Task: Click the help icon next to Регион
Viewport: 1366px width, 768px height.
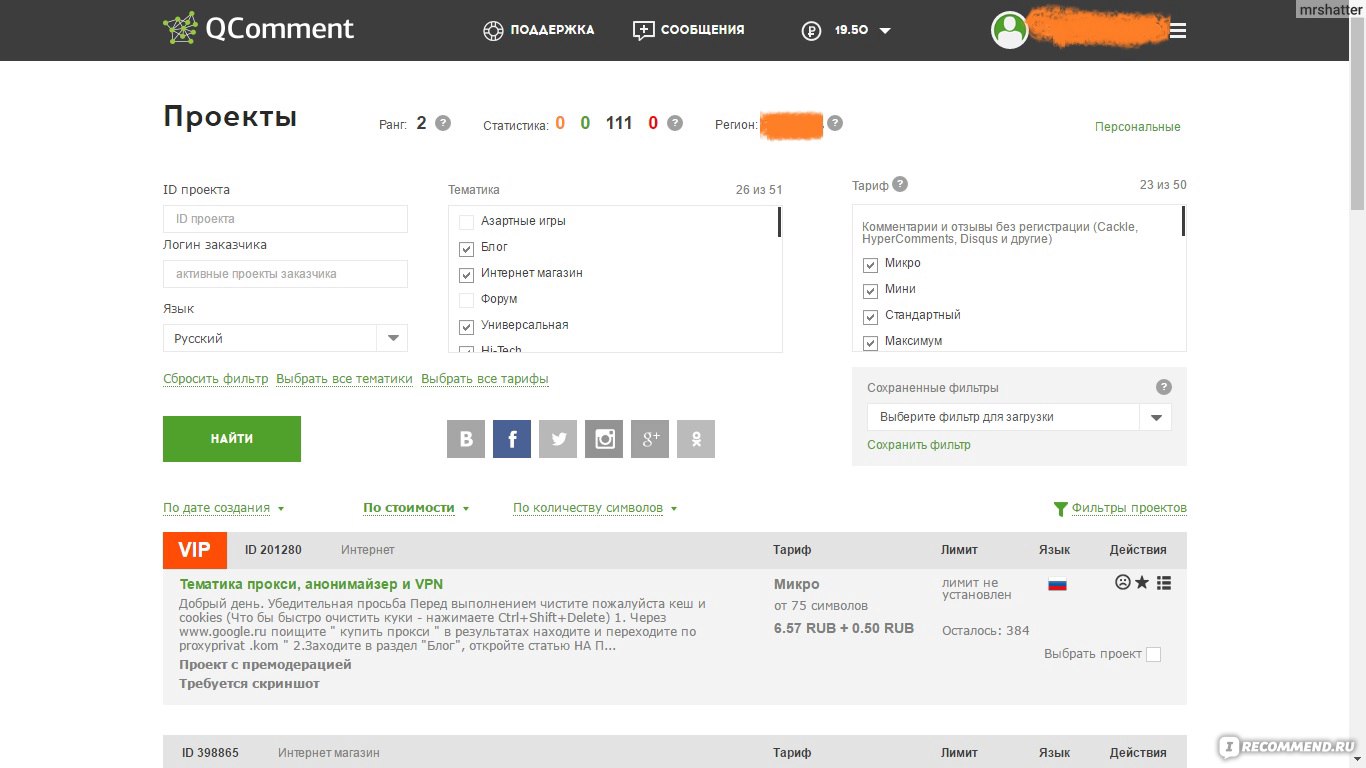Action: (835, 123)
